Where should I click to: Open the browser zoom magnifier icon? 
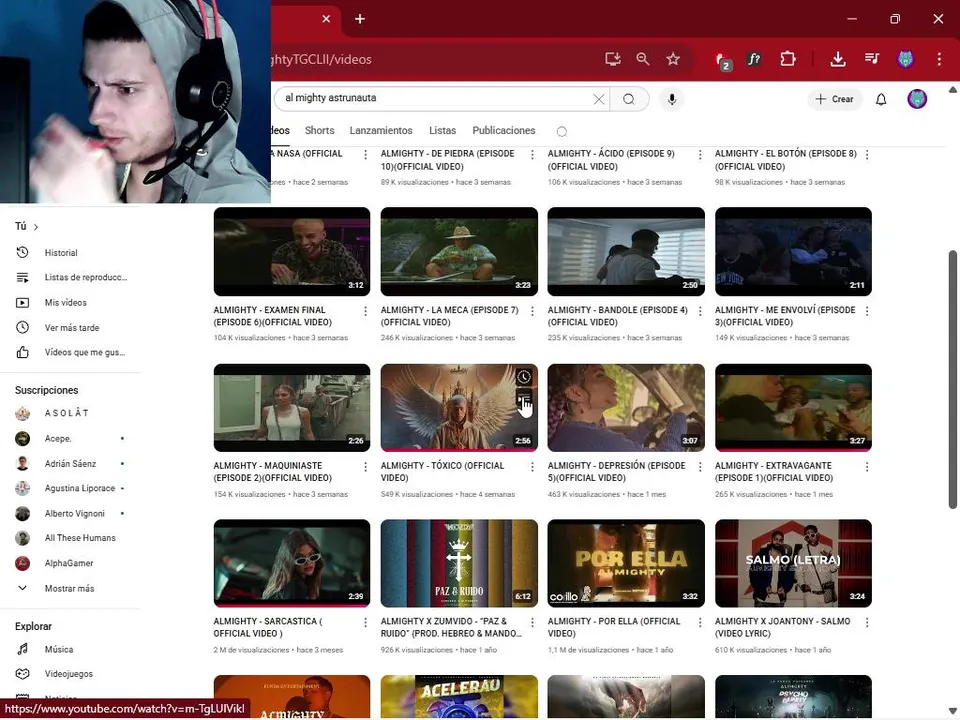[x=643, y=59]
